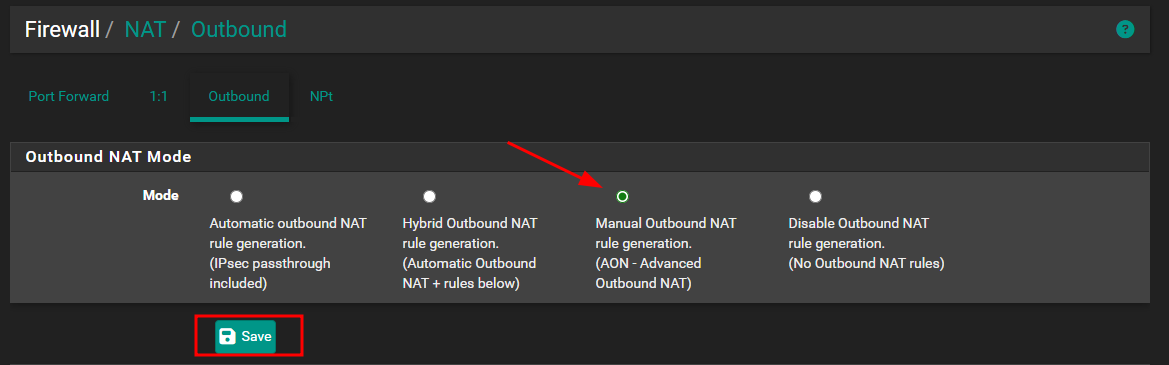Click the "Automatic outbound NAT rule generation" description text

[x=288, y=253]
